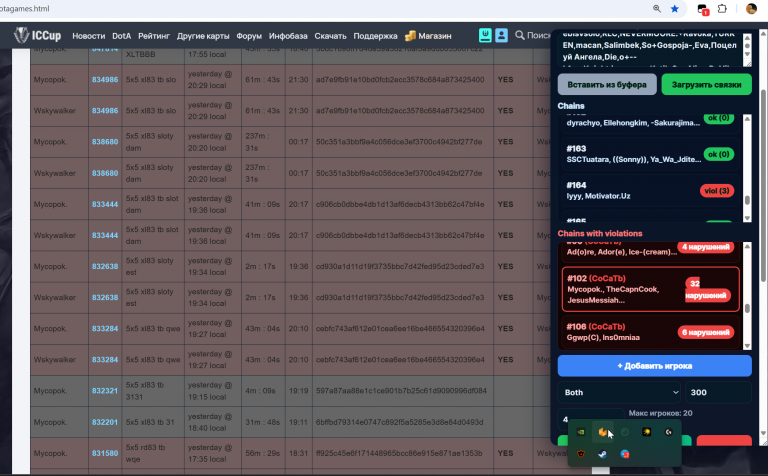Open game 832321 link

pos(105,391)
